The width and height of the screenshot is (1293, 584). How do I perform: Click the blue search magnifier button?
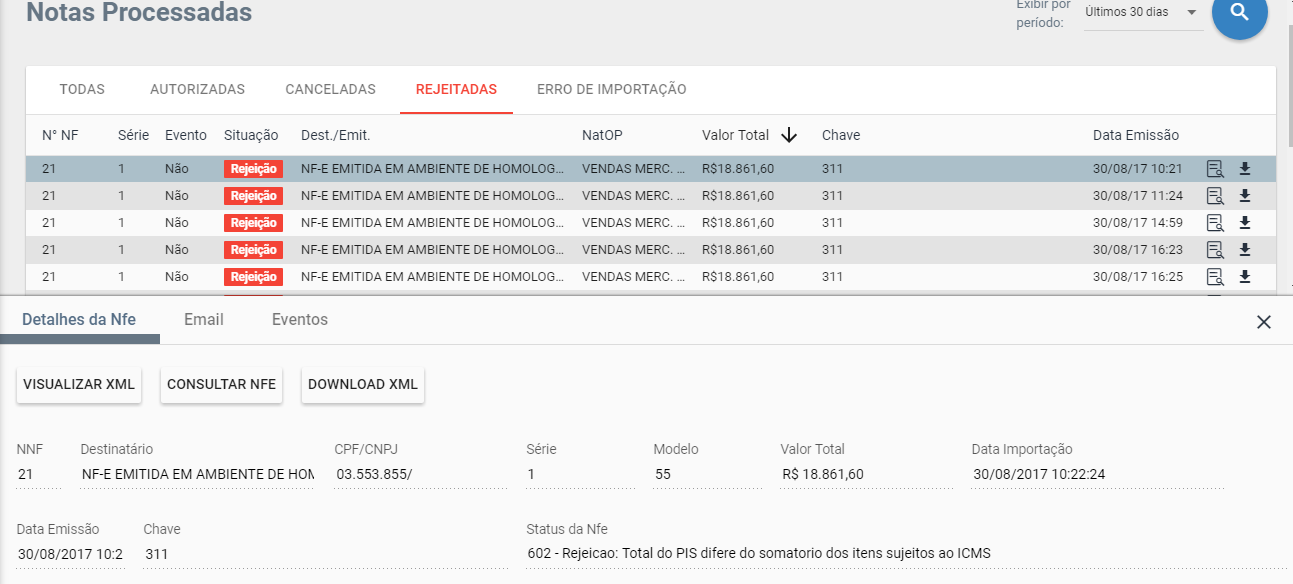(x=1239, y=13)
